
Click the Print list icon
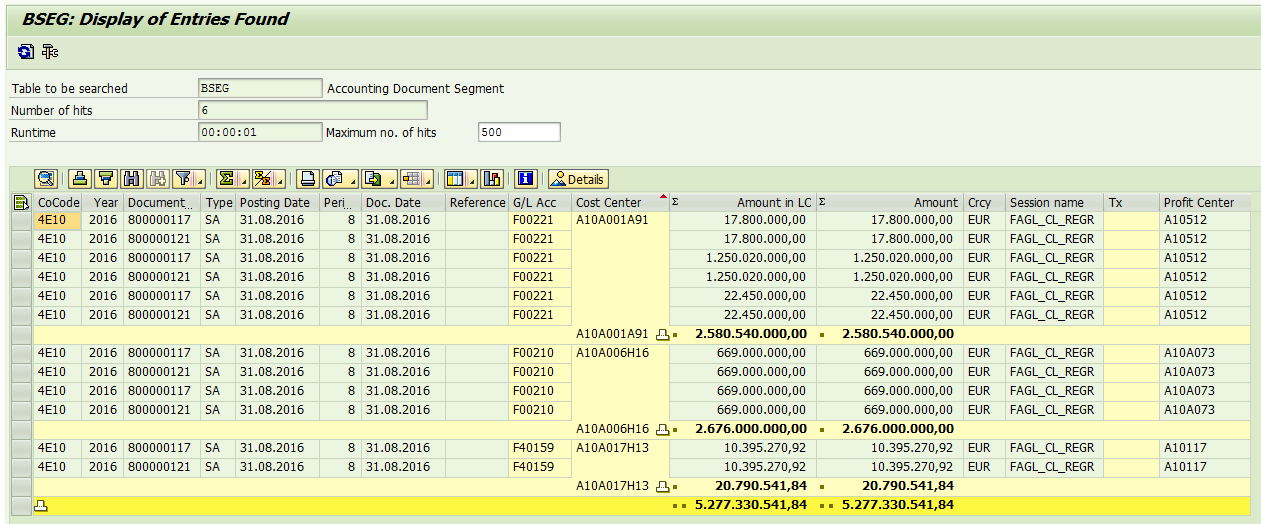pyautogui.click(x=308, y=179)
